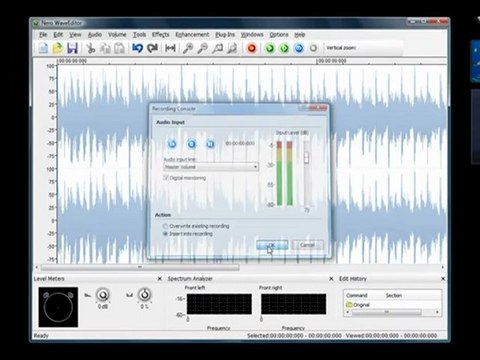Click the volume knob showing 0 dB
This screenshot has height=360, width=480.
click(103, 295)
